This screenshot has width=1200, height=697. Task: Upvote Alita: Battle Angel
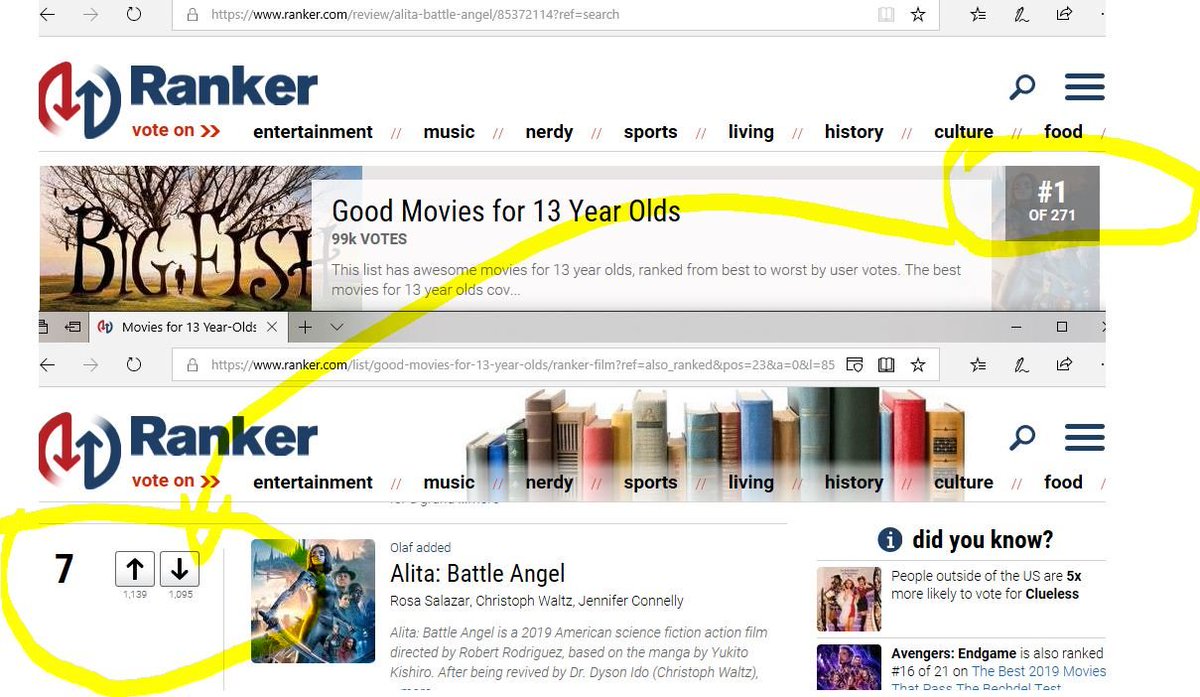point(135,570)
